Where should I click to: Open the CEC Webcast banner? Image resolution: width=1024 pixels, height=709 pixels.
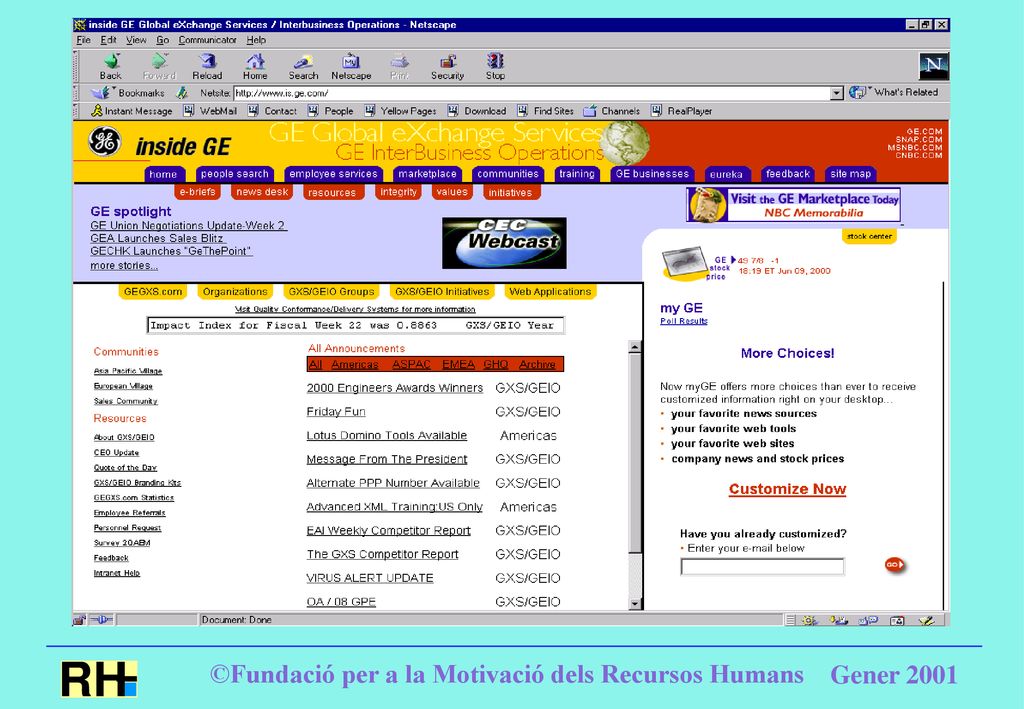[504, 243]
